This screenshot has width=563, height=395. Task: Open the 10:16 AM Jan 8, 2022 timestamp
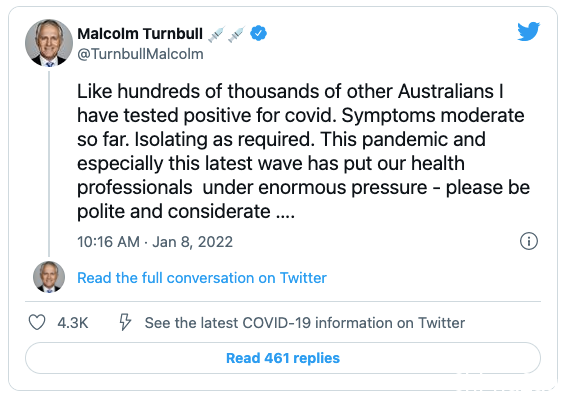click(x=155, y=242)
